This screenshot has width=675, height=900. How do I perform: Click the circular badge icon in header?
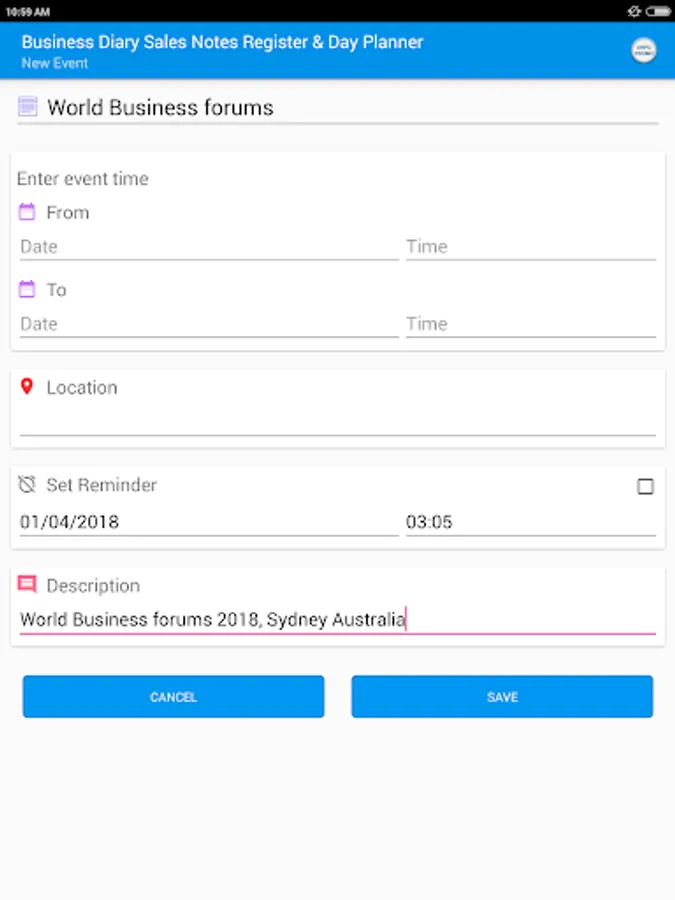[x=644, y=51]
